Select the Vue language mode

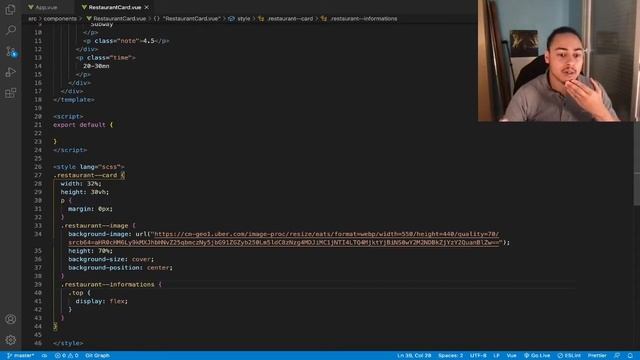point(511,356)
